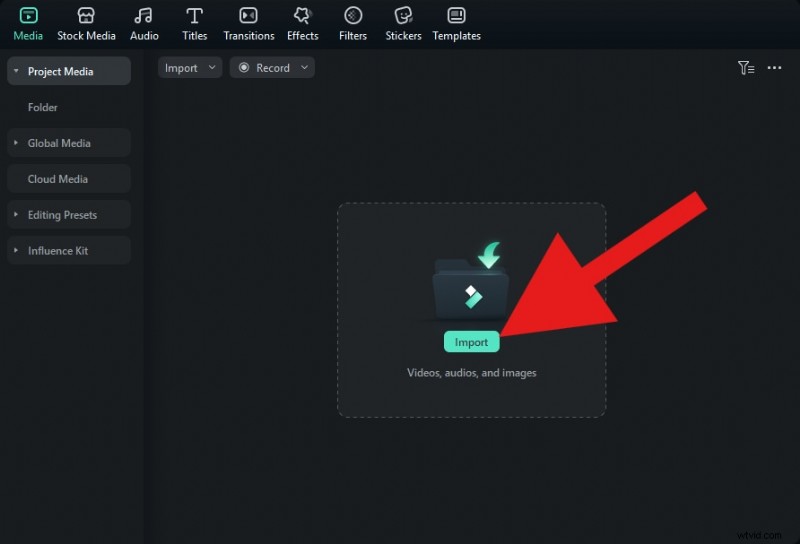This screenshot has height=544, width=800.
Task: Open the Stickers icon
Action: coord(403,16)
